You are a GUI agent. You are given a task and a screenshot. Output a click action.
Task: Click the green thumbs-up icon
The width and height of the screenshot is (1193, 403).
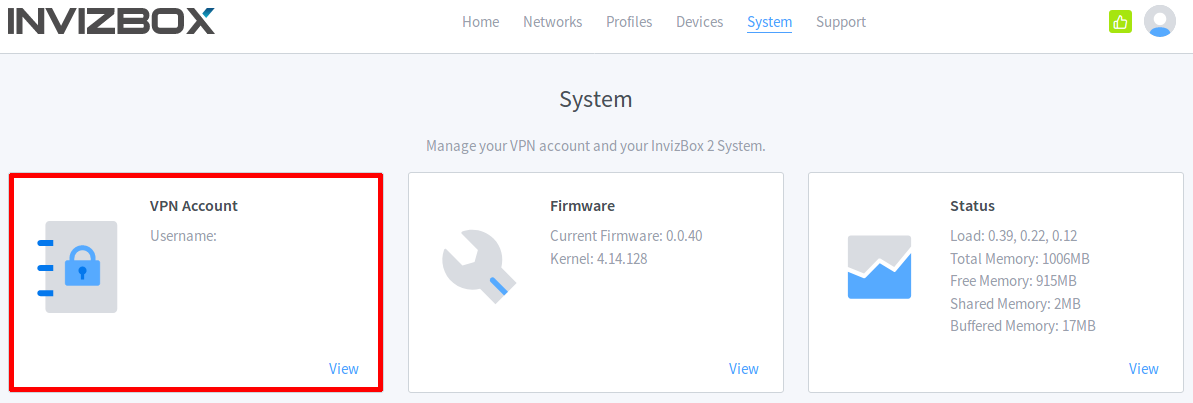tap(1119, 21)
